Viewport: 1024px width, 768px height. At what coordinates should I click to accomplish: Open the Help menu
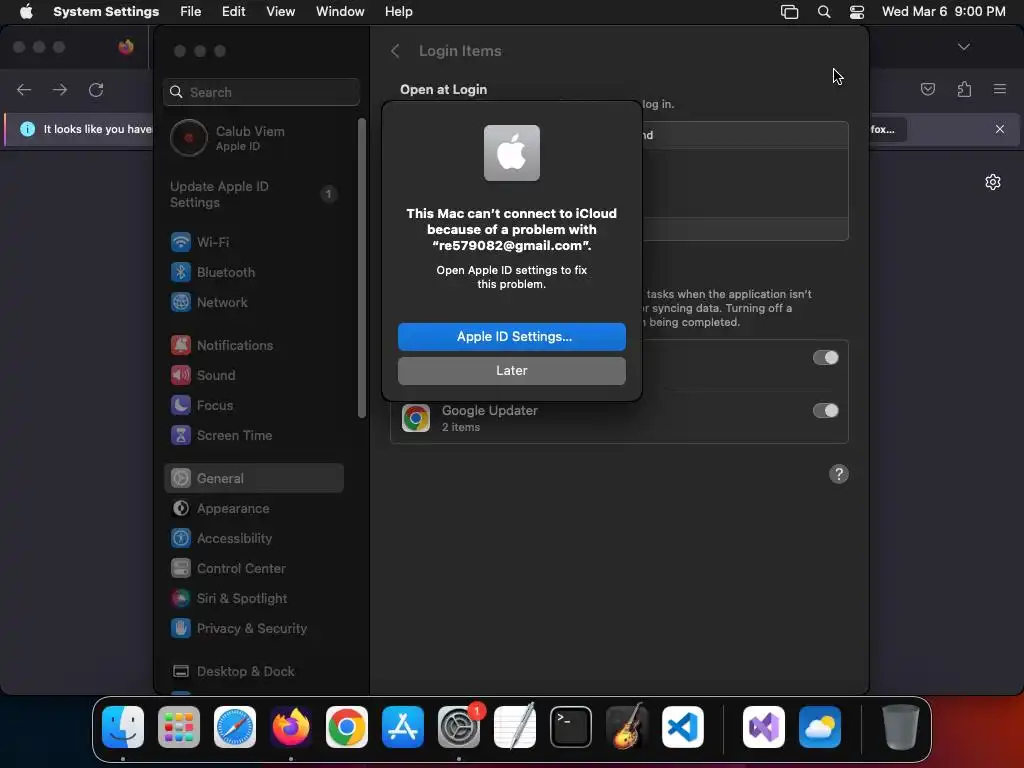[398, 12]
